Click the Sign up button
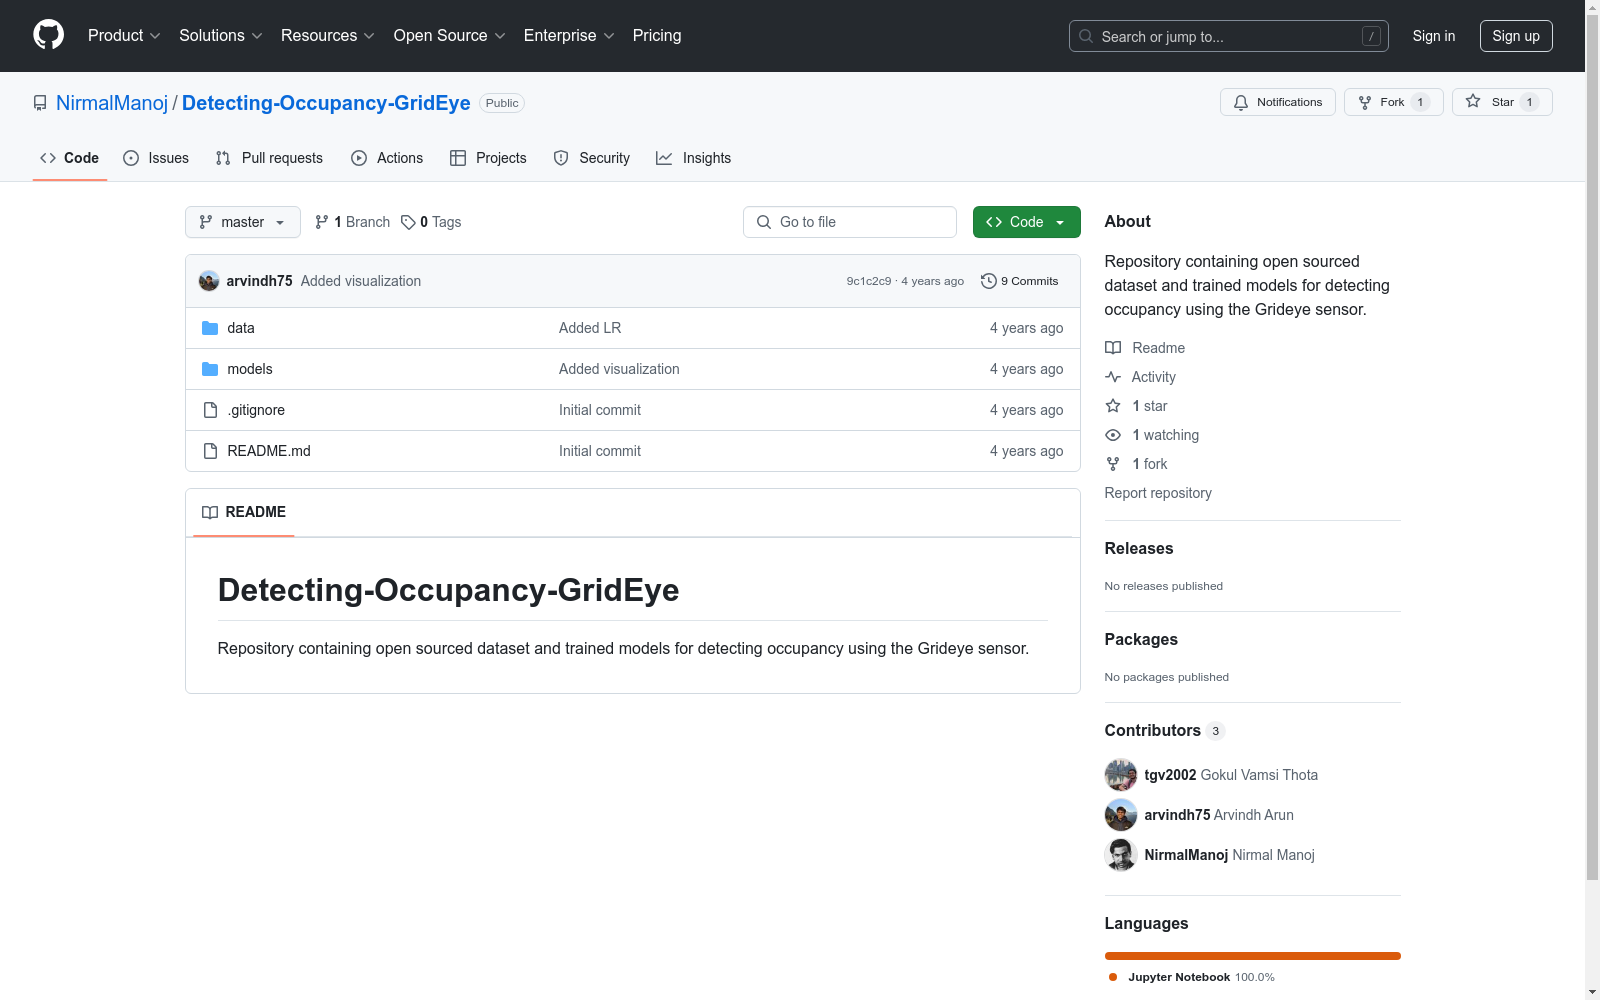 [x=1516, y=36]
